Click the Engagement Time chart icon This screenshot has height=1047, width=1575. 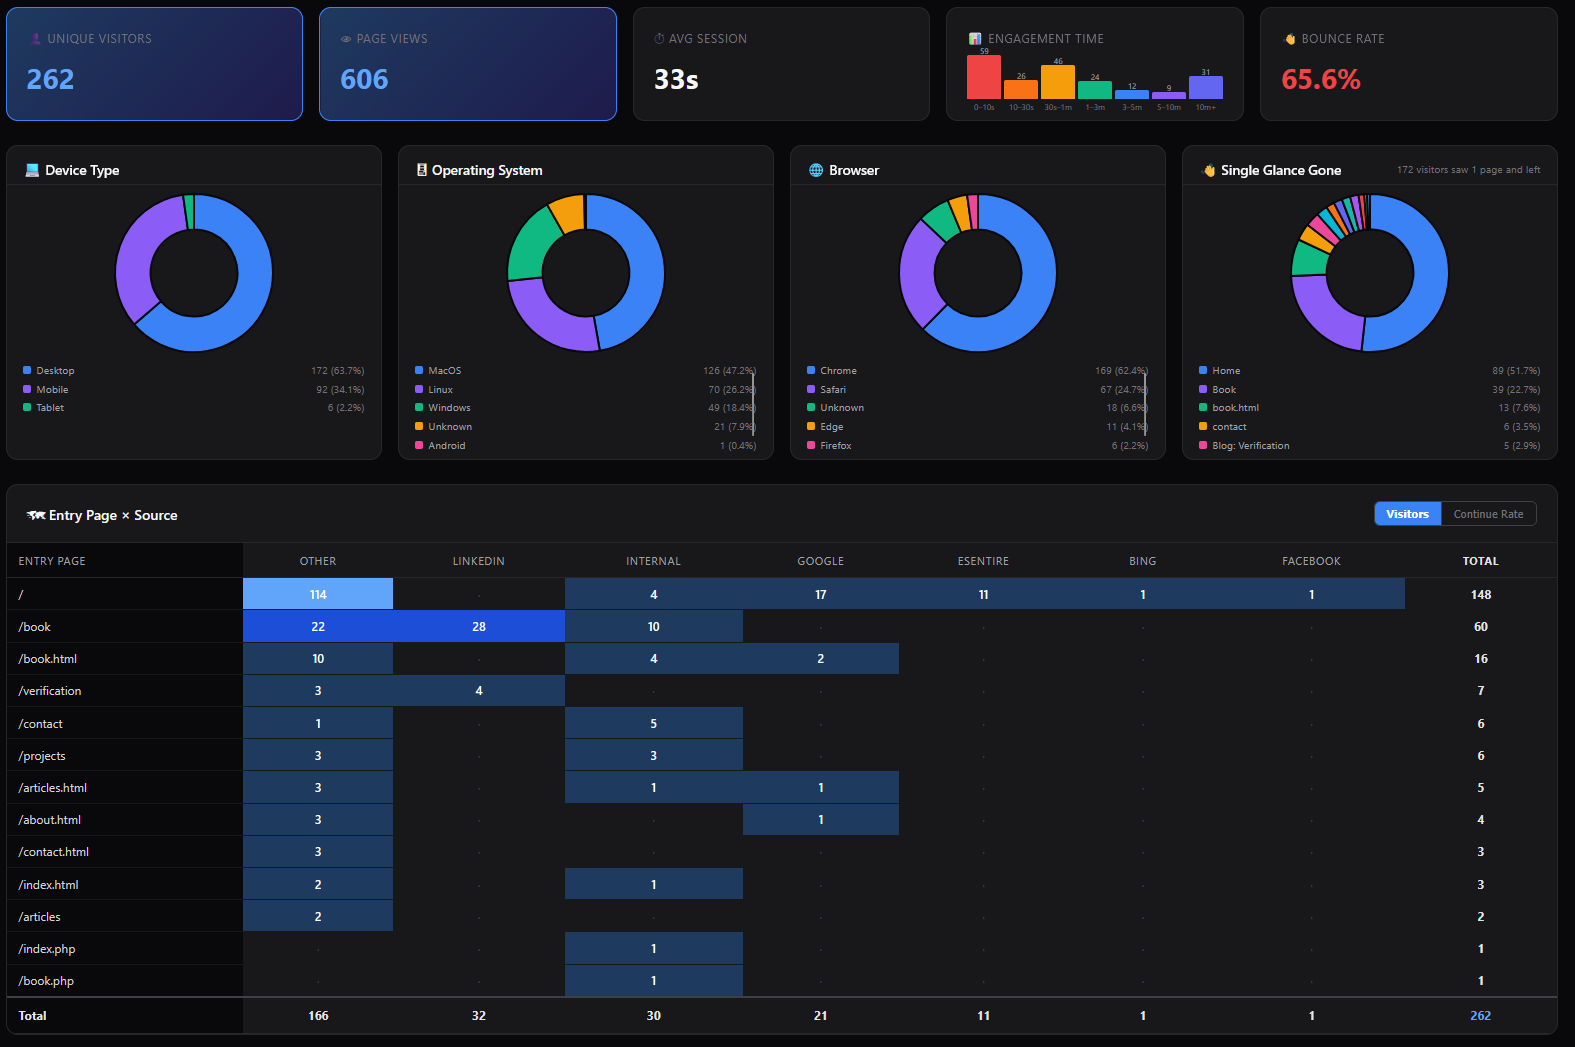975,39
